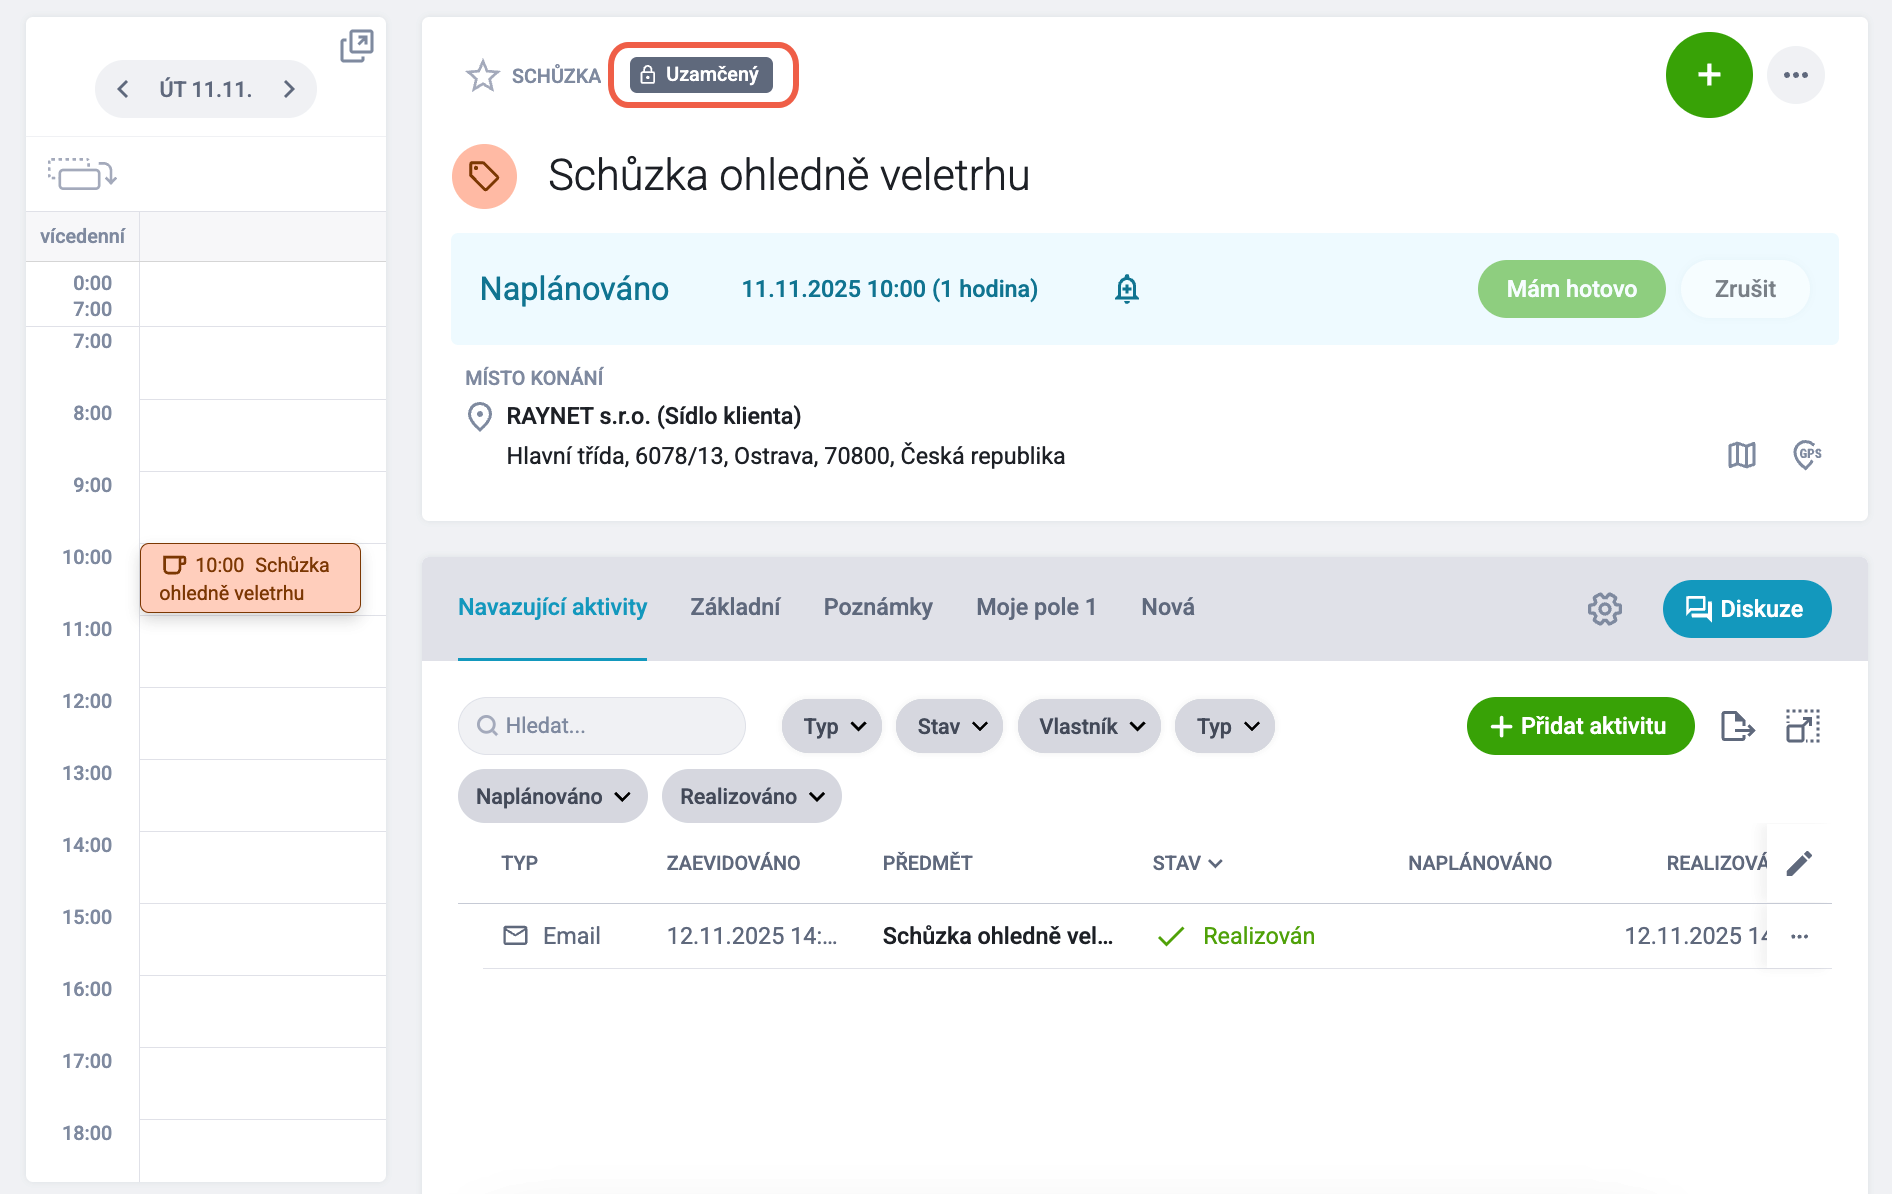Click the GPS location icon
Image resolution: width=1892 pixels, height=1194 pixels.
[x=1807, y=455]
